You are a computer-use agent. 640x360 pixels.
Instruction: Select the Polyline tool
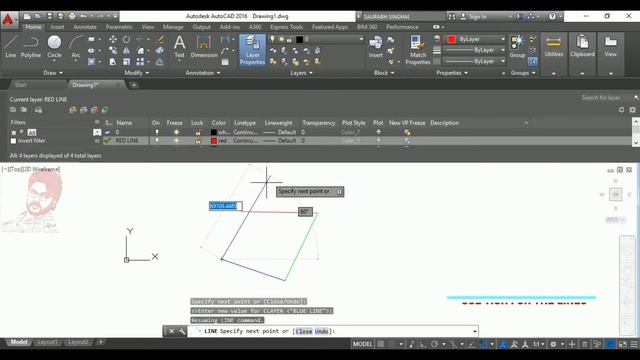pos(31,46)
